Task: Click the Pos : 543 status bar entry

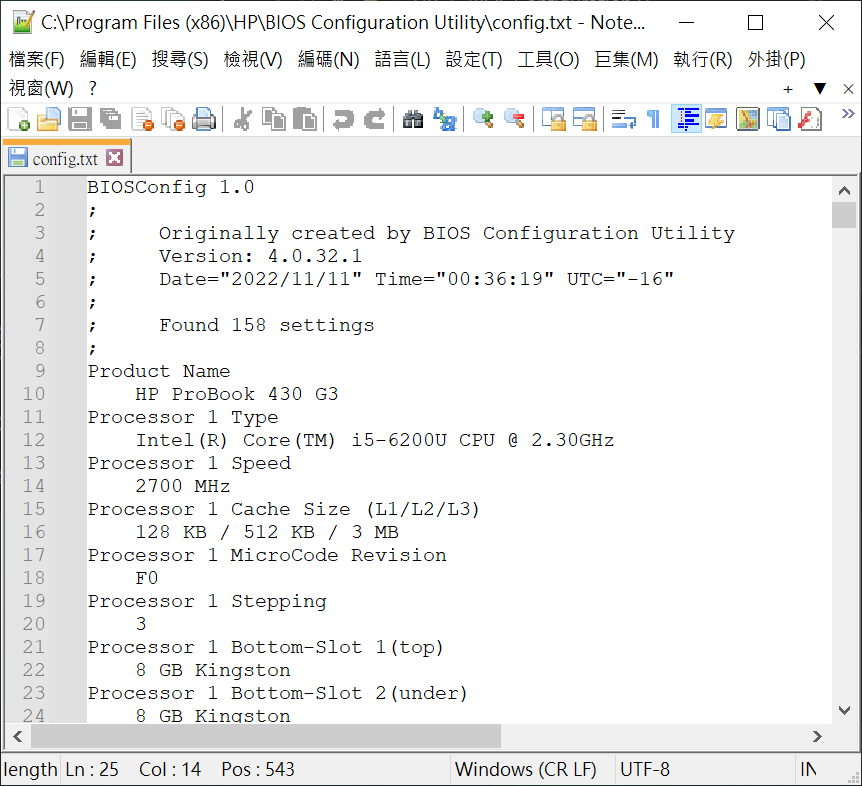Action: pos(258,770)
